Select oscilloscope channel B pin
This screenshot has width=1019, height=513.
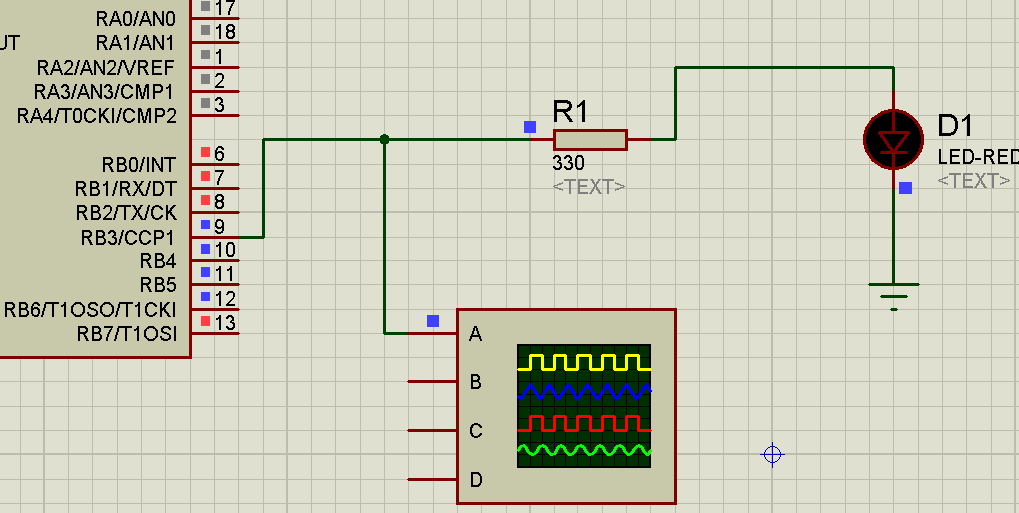pyautogui.click(x=432, y=382)
